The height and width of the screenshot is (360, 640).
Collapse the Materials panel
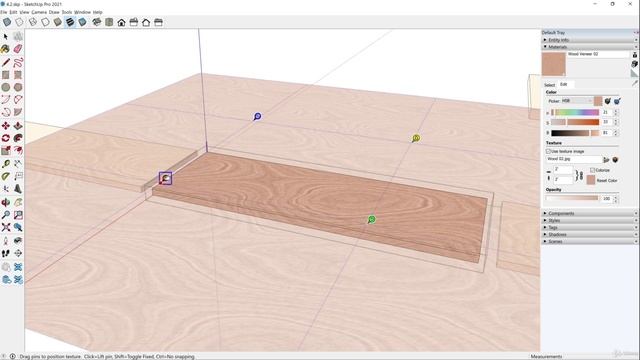coord(590,47)
